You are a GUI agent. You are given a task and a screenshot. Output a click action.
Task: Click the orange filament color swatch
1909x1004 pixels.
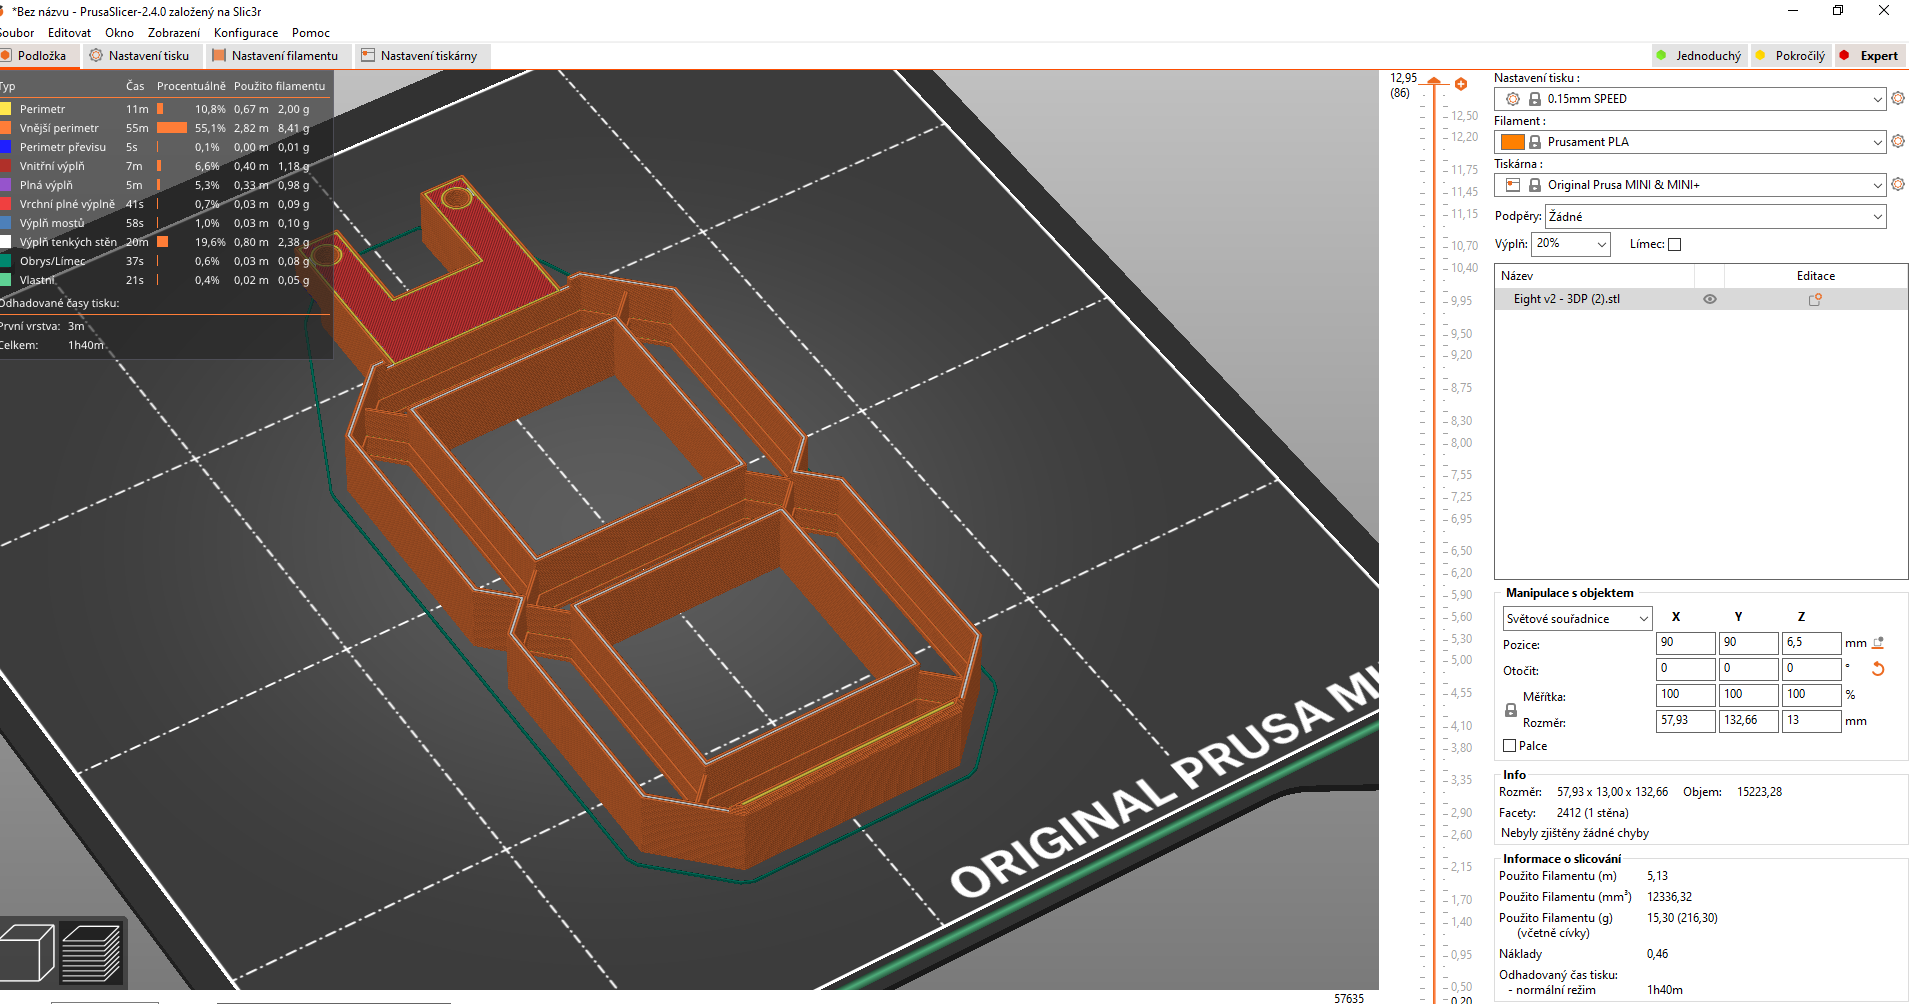coord(1512,142)
